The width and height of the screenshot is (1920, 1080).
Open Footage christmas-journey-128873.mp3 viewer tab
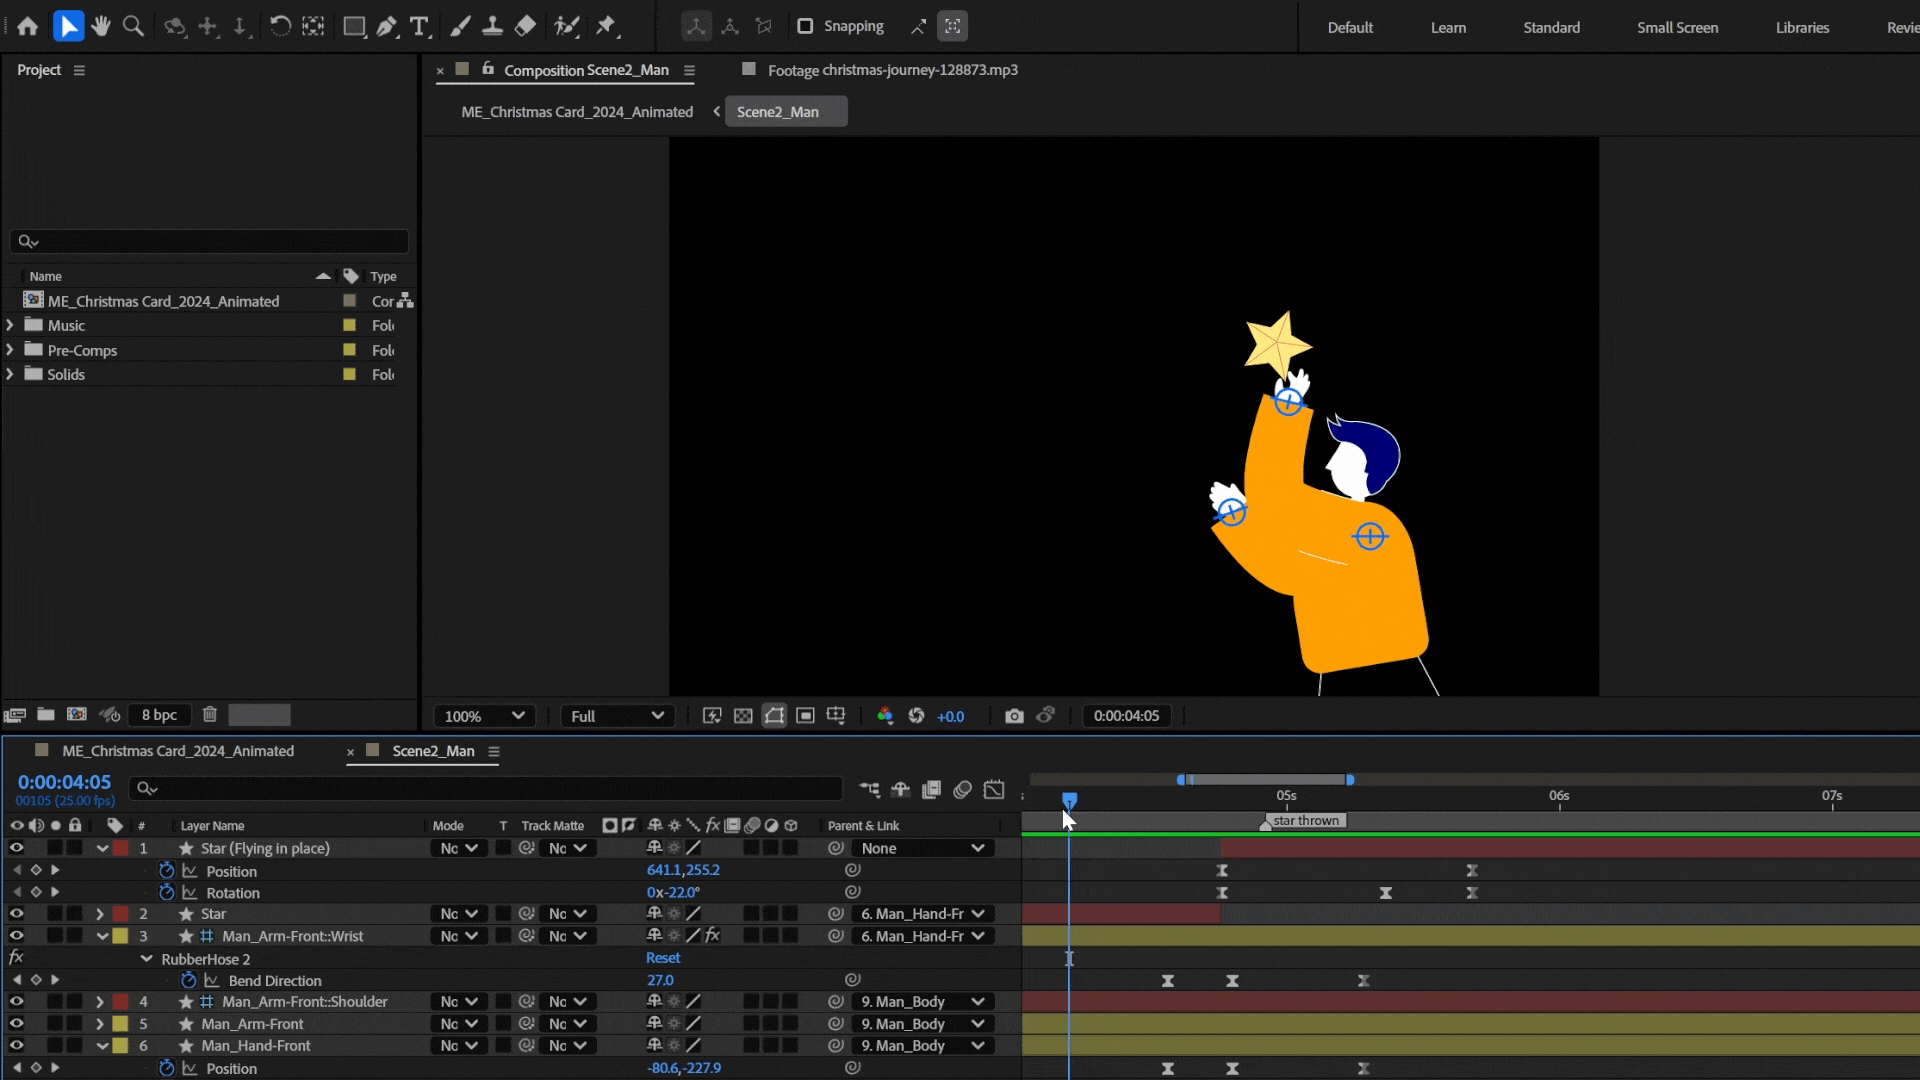coord(892,70)
